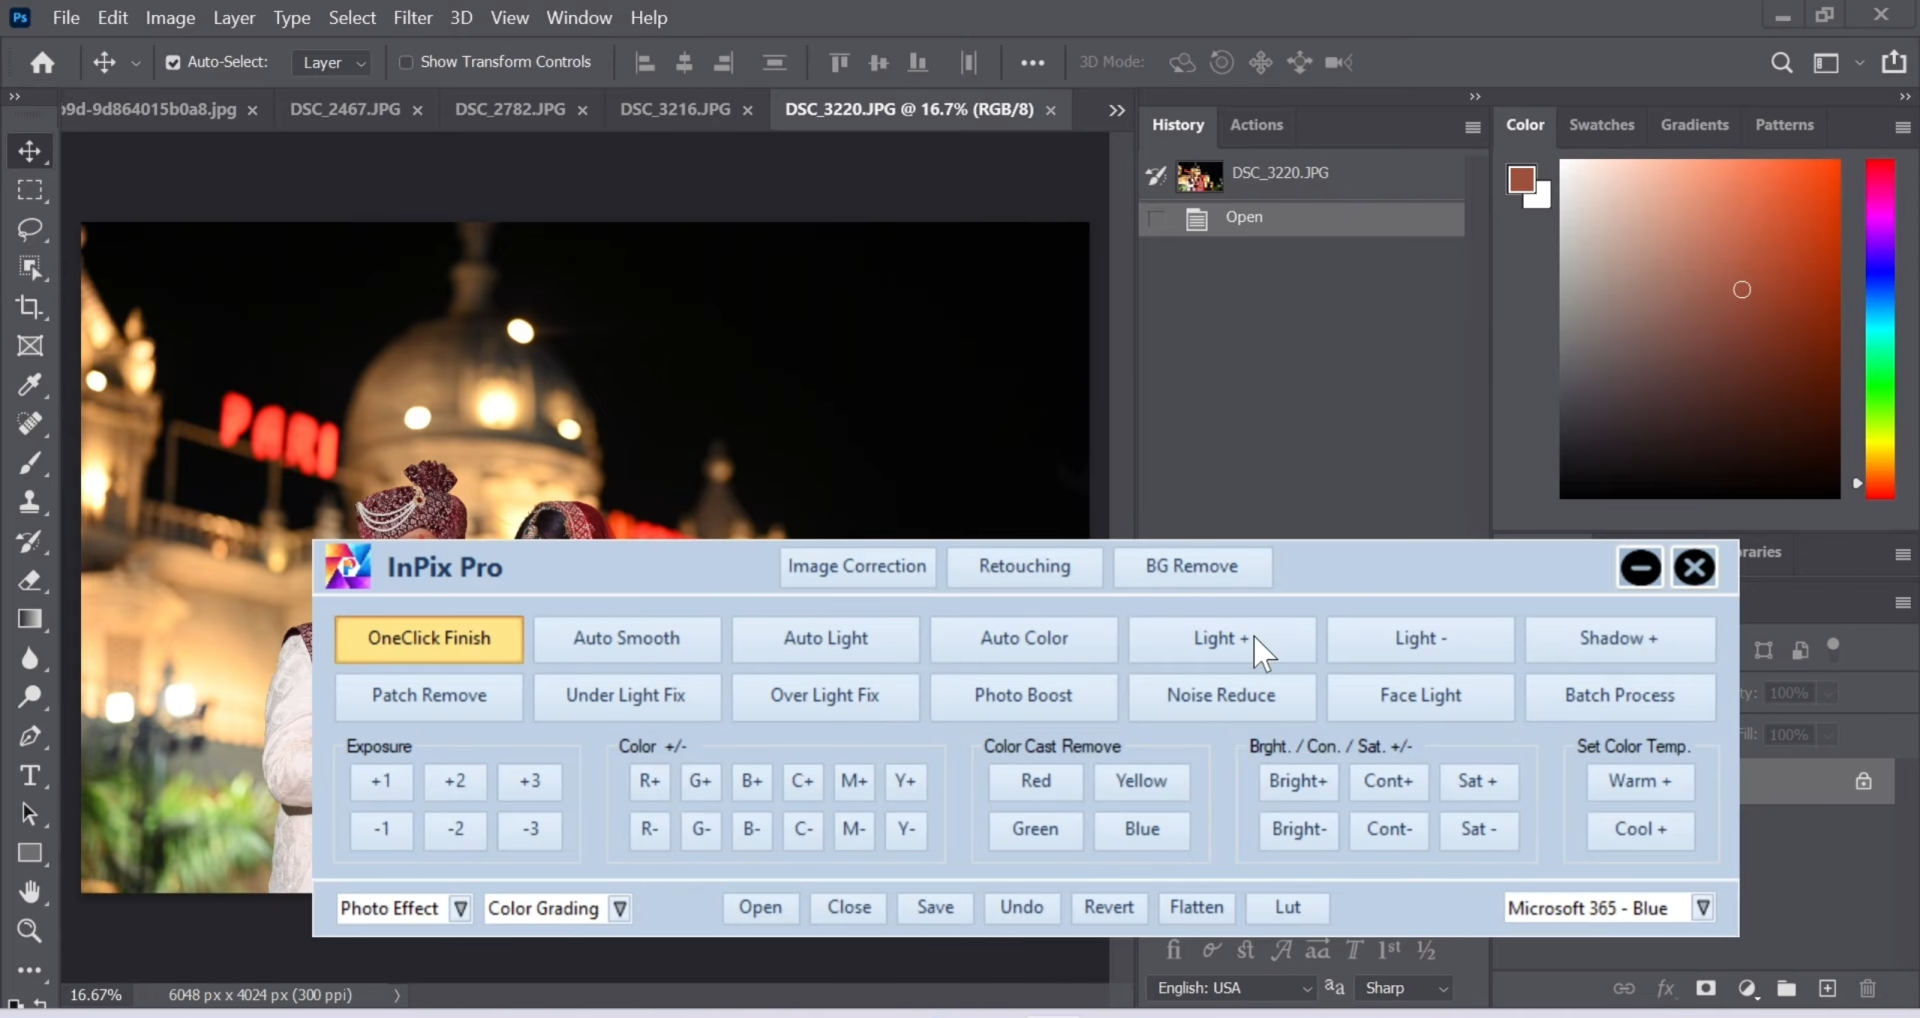The width and height of the screenshot is (1920, 1018).
Task: Select the Spot Healing Brush tool
Action: click(x=30, y=424)
